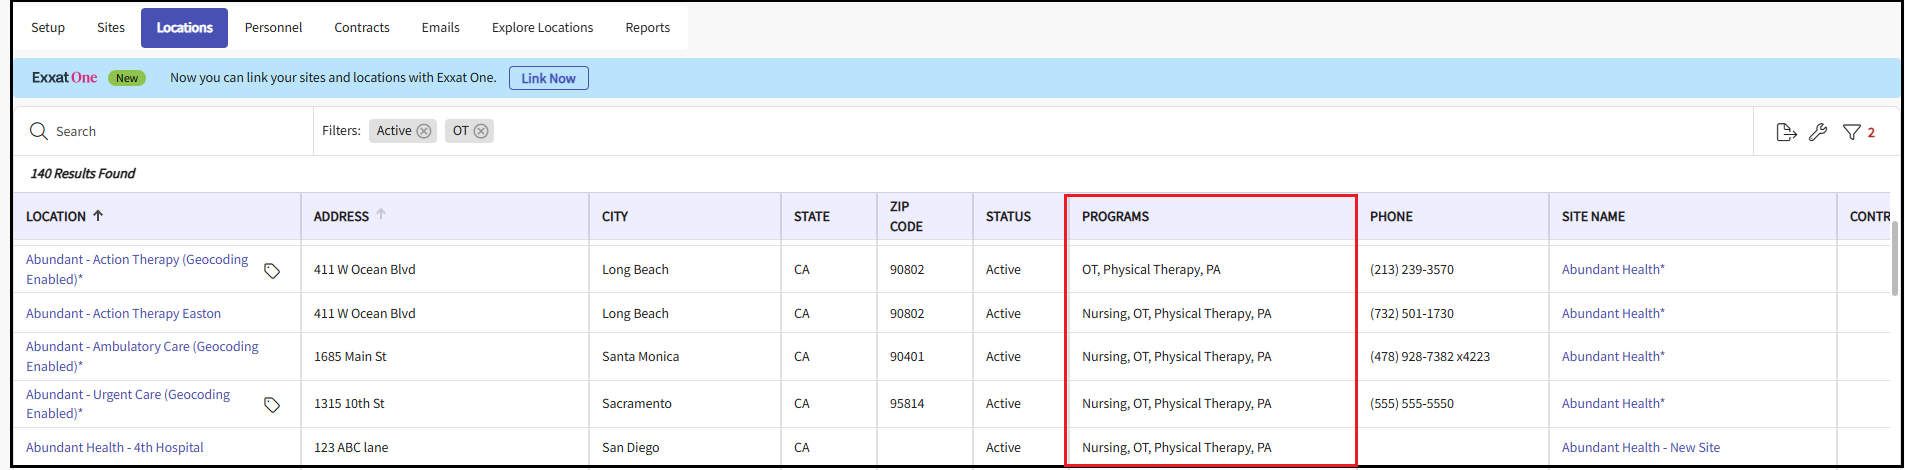This screenshot has width=1905, height=470.
Task: Click the vertical table scrollbar
Action: [1894, 260]
